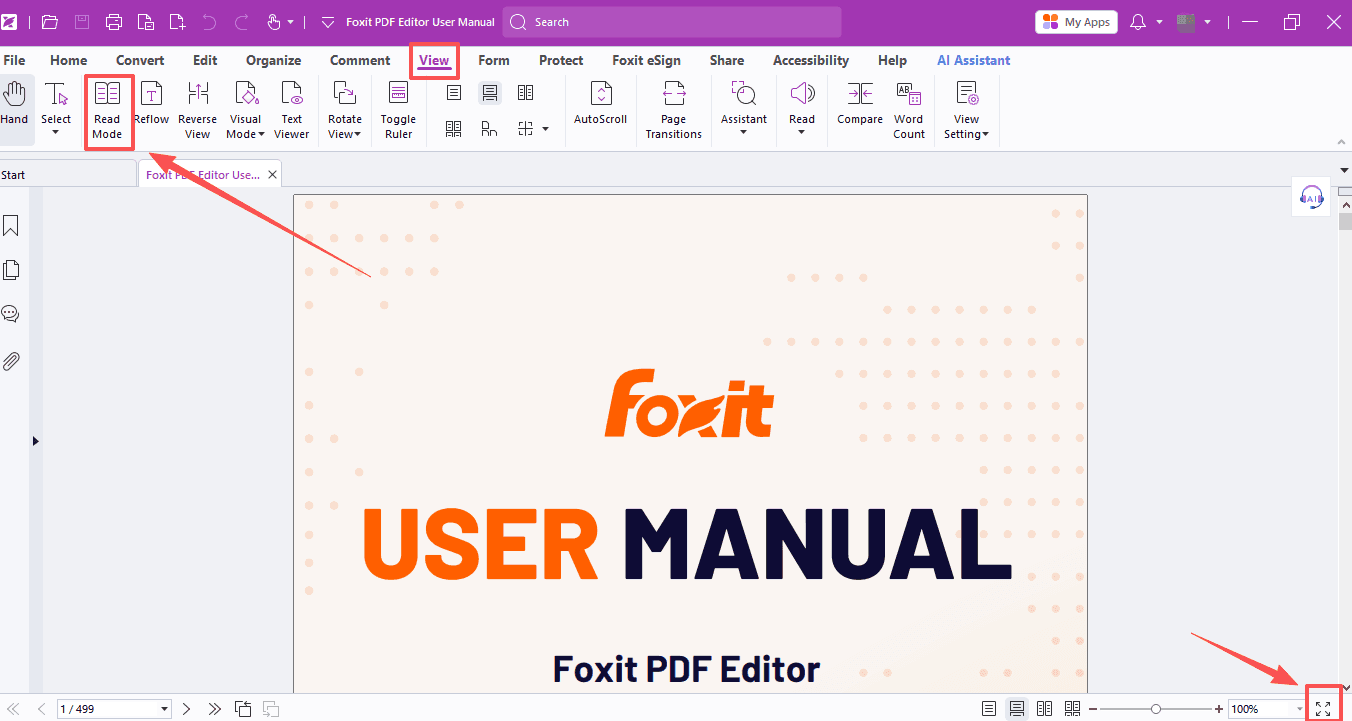Image resolution: width=1352 pixels, height=721 pixels.
Task: Expand the Split view dropdown arrow
Action: pyautogui.click(x=545, y=128)
